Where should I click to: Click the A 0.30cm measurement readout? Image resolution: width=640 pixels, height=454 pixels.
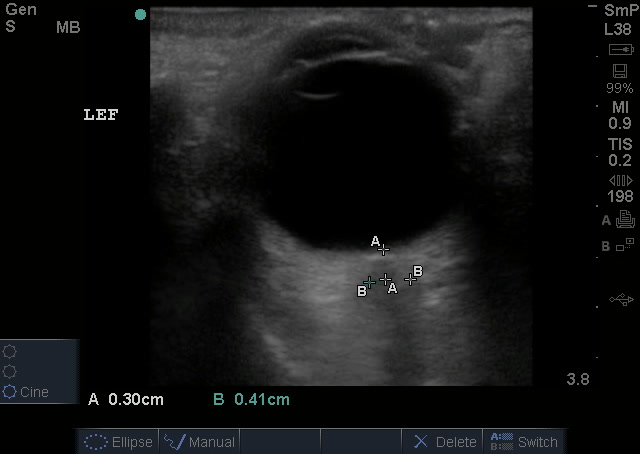pyautogui.click(x=126, y=400)
